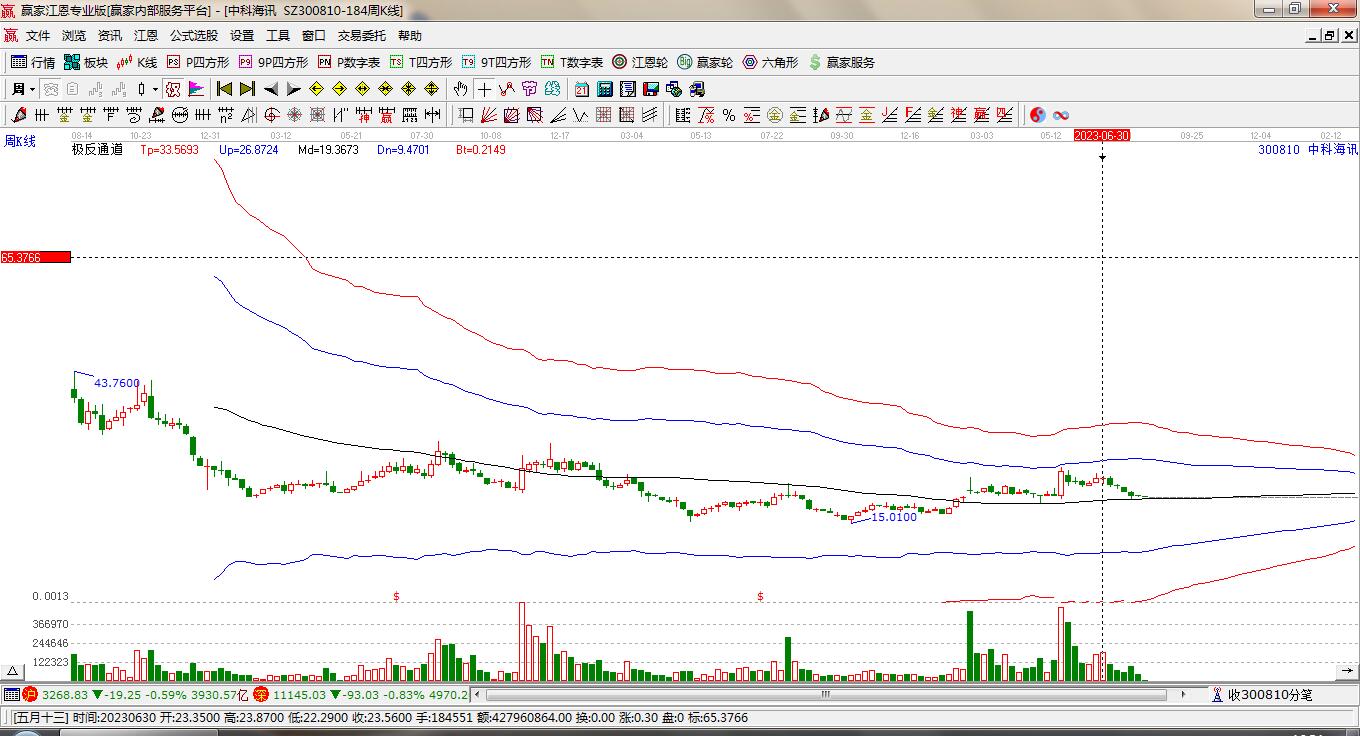
Task: Click the blue infinity symbol icon
Action: tap(1061, 115)
